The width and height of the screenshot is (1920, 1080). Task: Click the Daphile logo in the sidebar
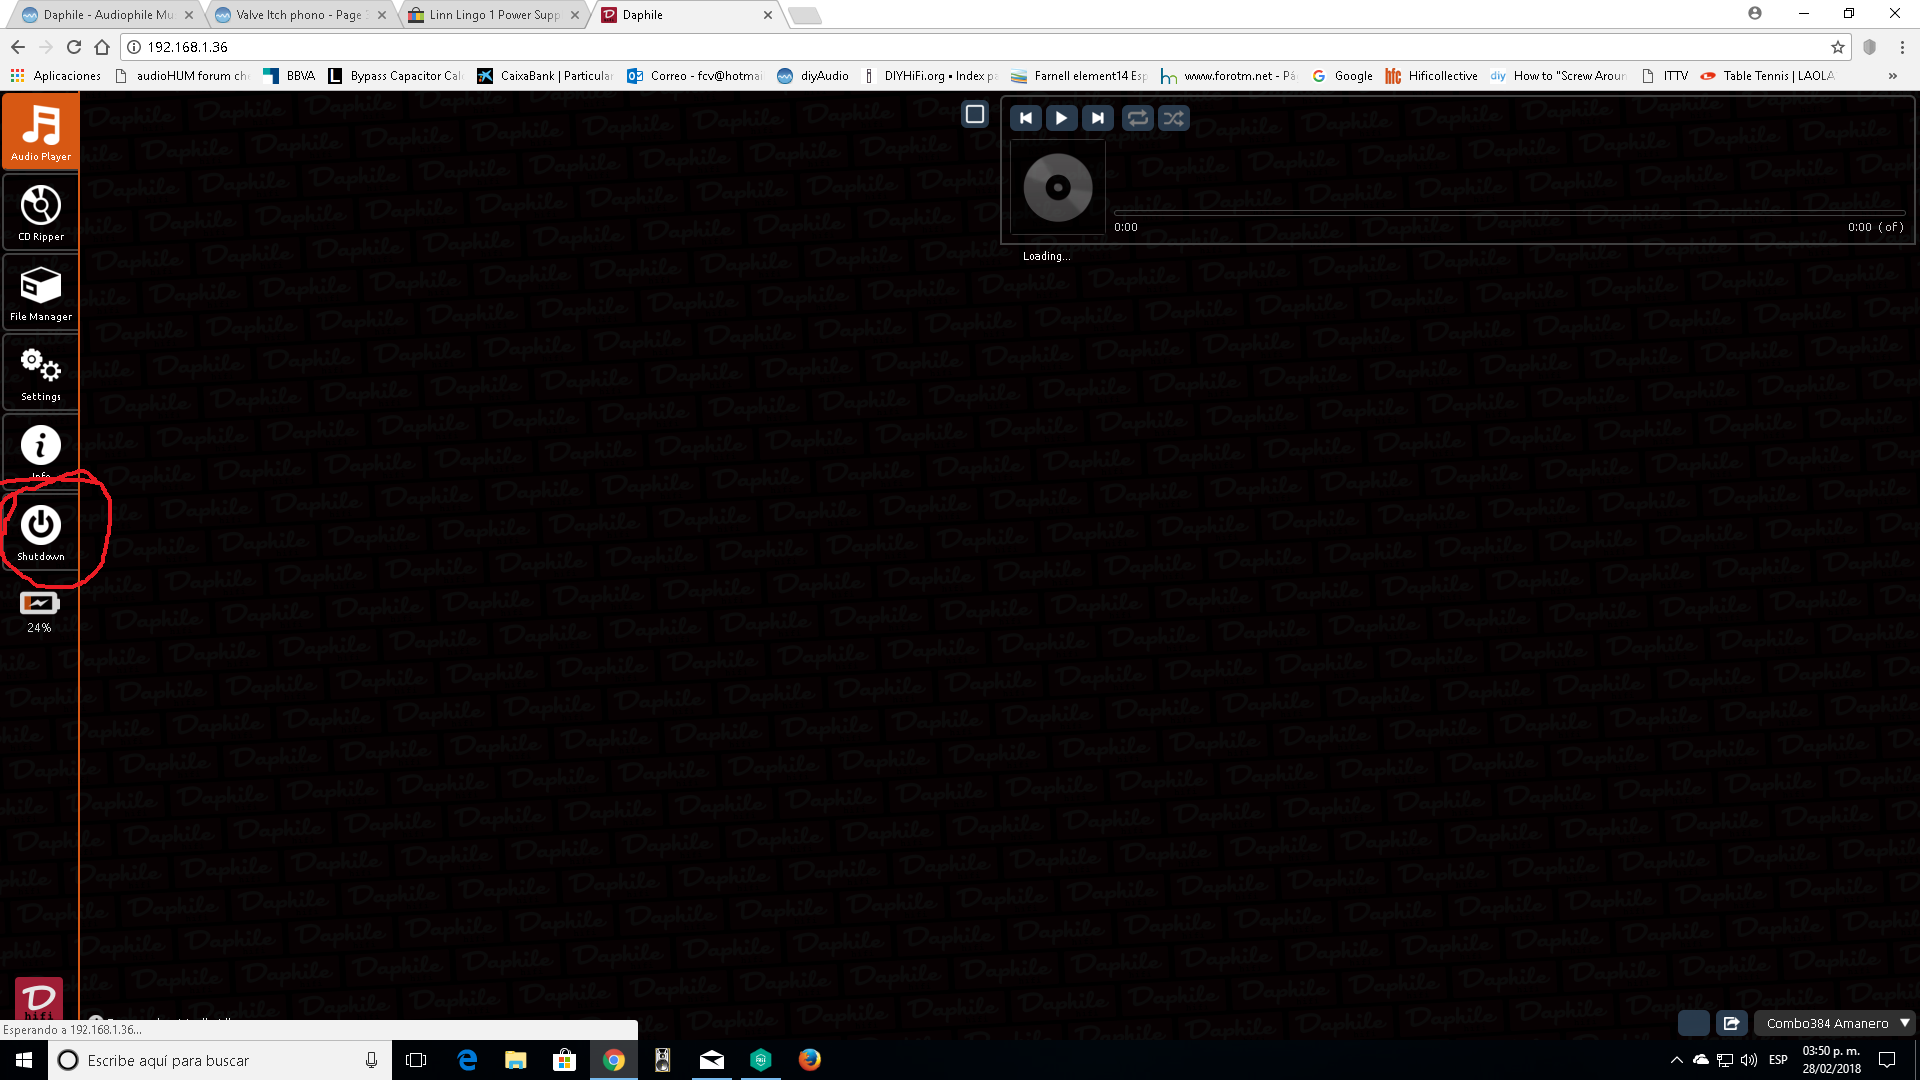[x=39, y=998]
